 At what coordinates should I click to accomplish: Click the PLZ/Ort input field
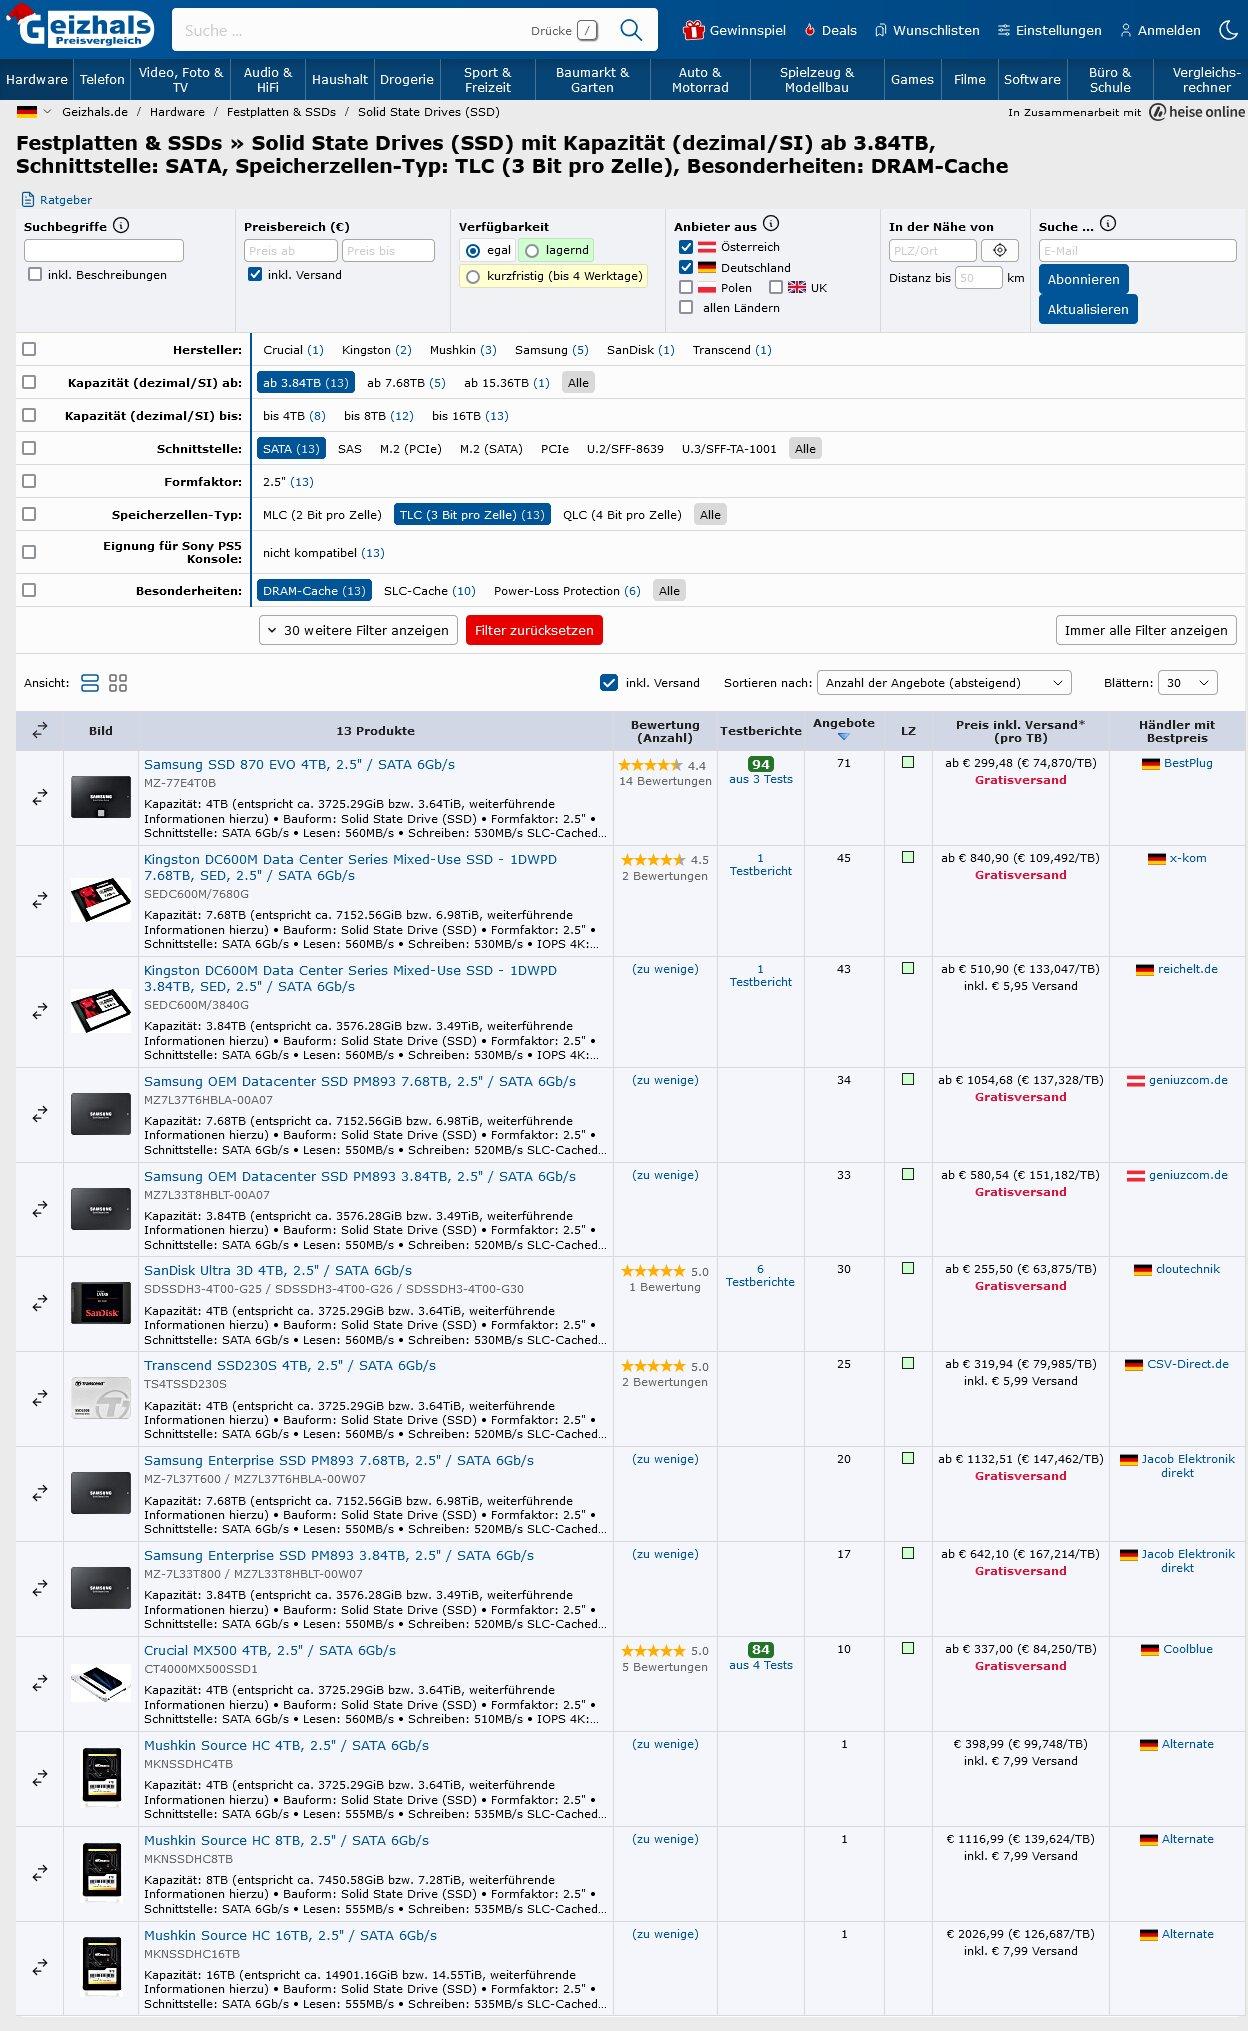(933, 250)
